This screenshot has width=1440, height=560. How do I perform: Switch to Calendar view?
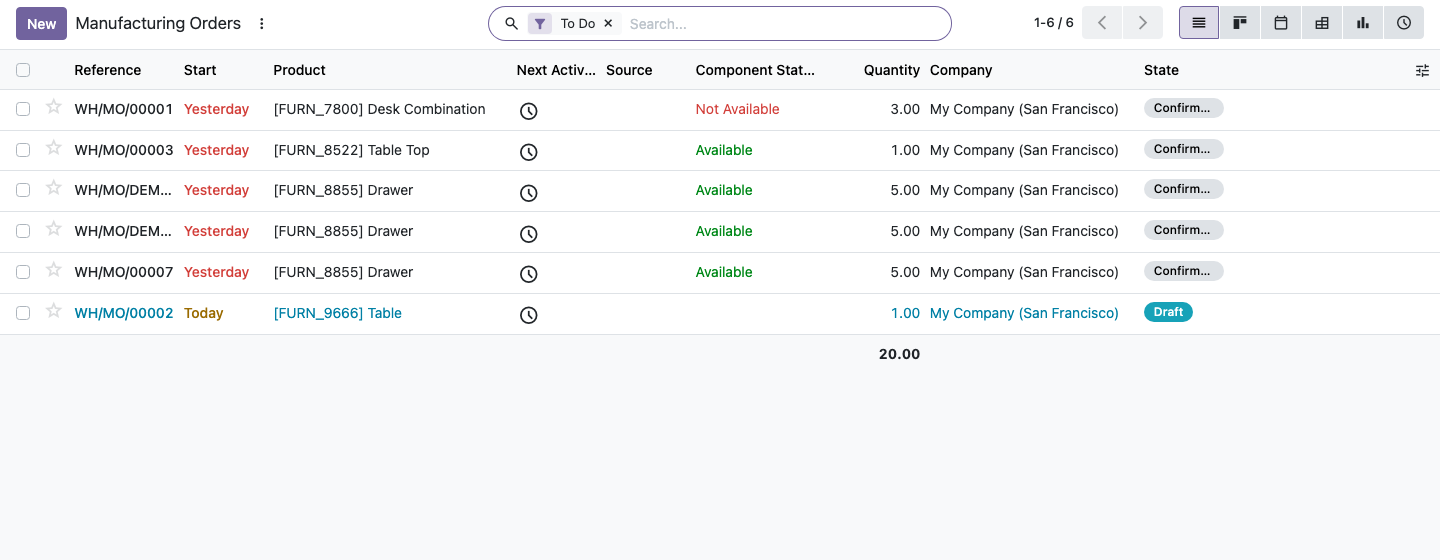[x=1281, y=23]
